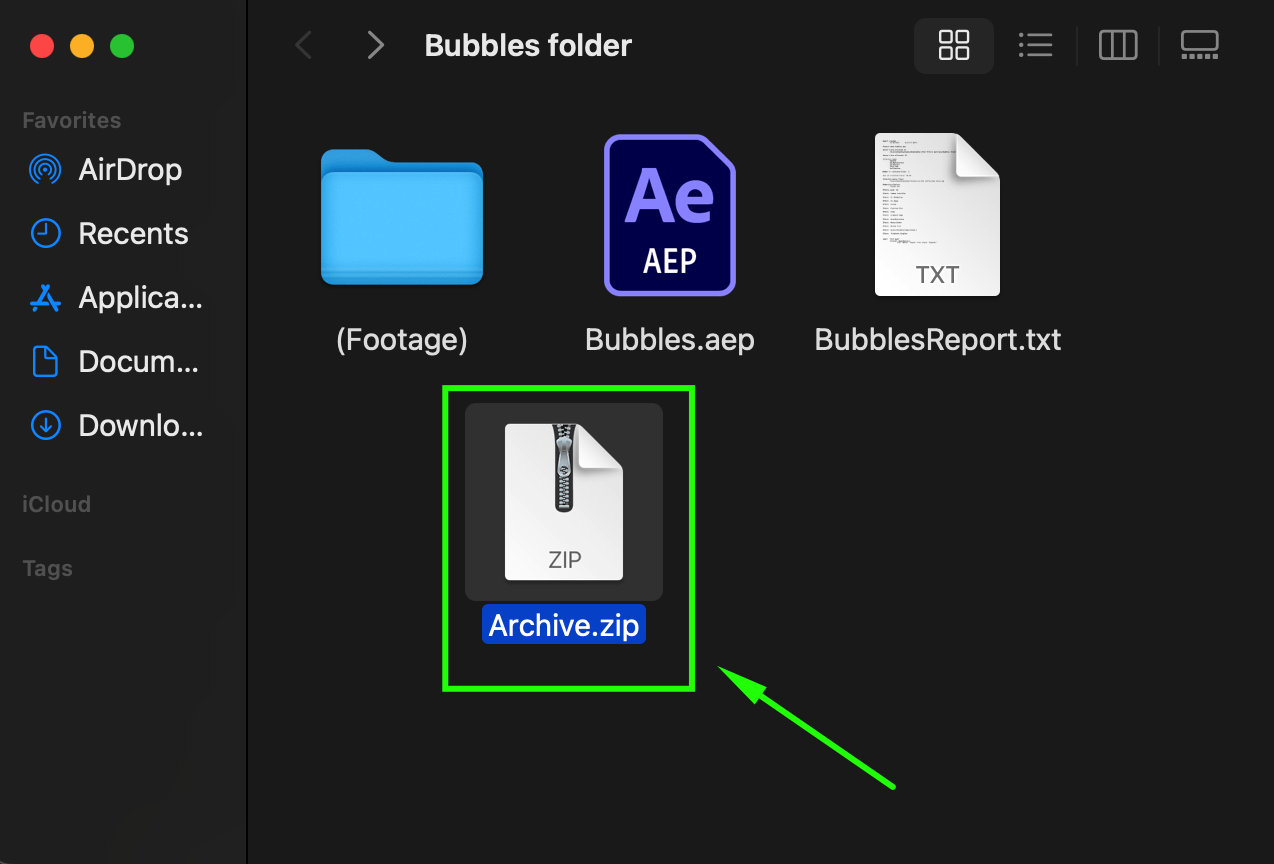
Task: Open Downloads in the sidebar
Action: (140, 426)
